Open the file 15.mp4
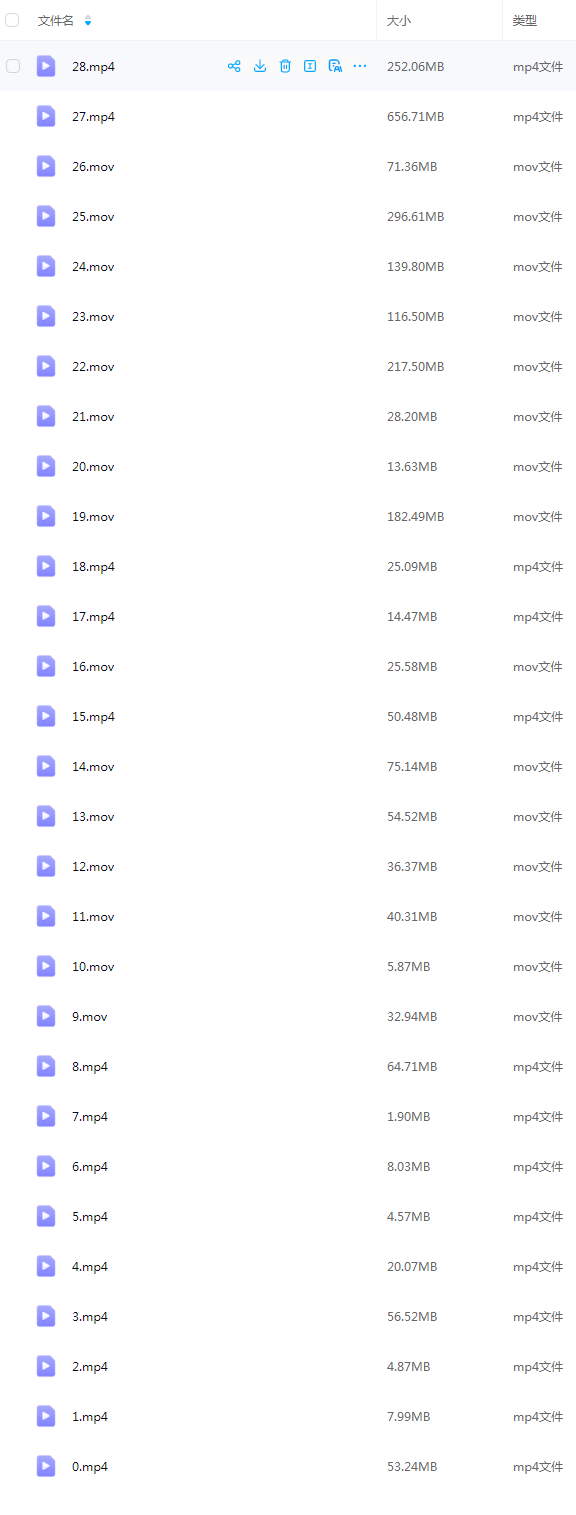Screen dimensions: 576x1515 93,717
